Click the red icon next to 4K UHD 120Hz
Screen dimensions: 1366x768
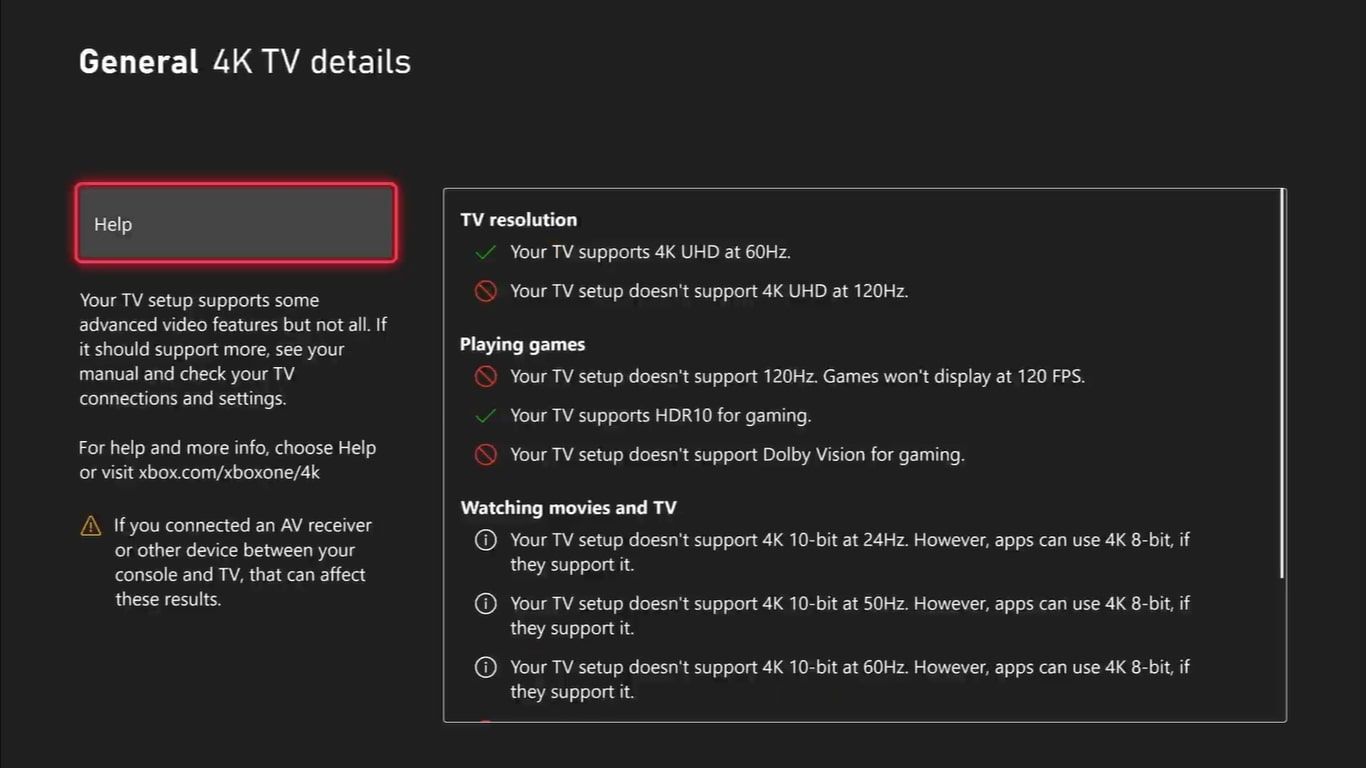[x=486, y=291]
